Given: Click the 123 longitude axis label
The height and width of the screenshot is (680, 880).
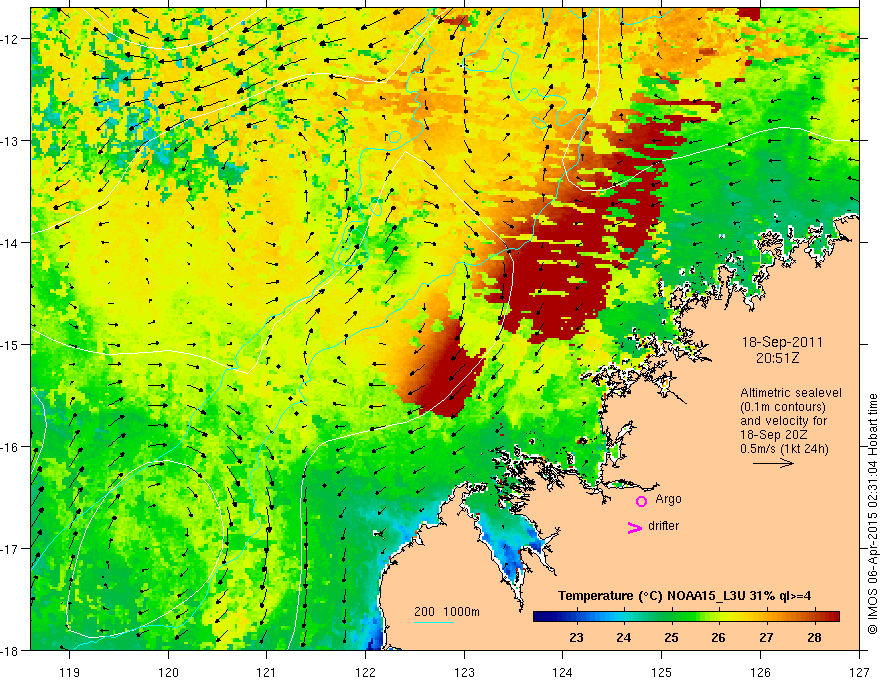Looking at the screenshot, I should pos(465,673).
